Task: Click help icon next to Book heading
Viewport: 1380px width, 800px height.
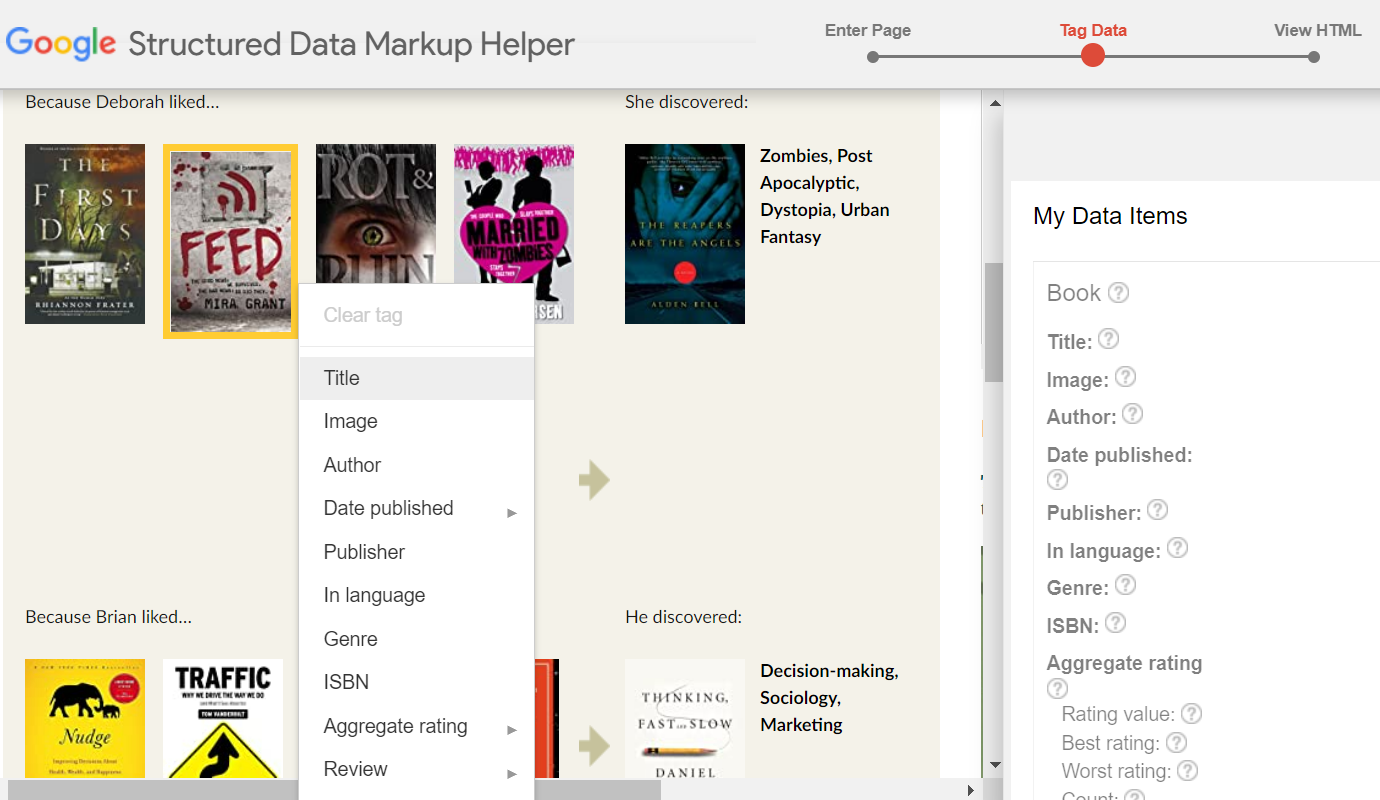Action: [x=1119, y=293]
